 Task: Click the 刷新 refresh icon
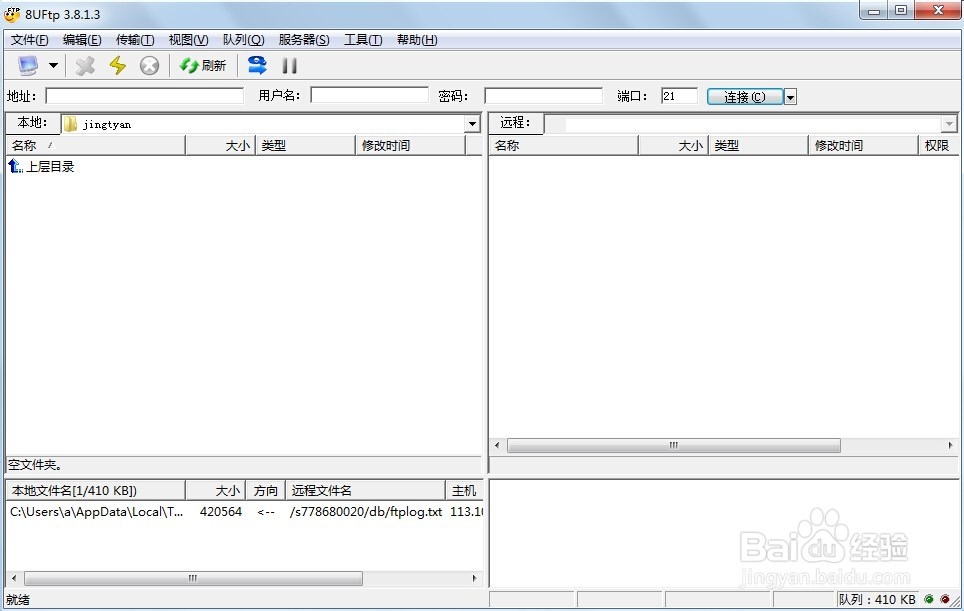point(190,64)
